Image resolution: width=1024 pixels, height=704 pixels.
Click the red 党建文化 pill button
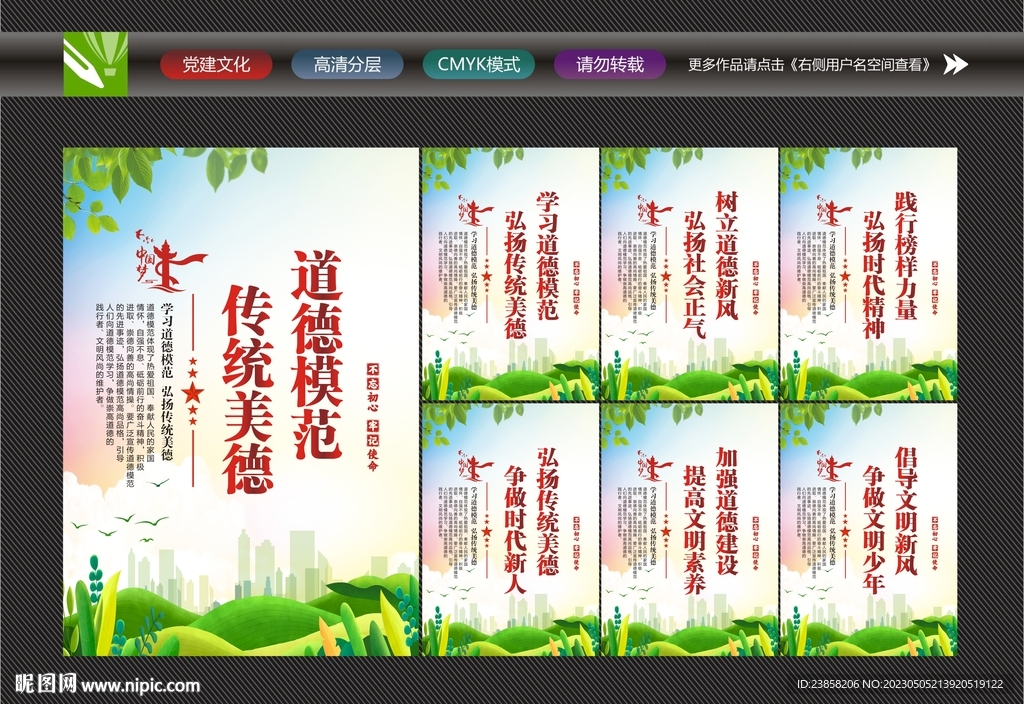click(x=216, y=65)
